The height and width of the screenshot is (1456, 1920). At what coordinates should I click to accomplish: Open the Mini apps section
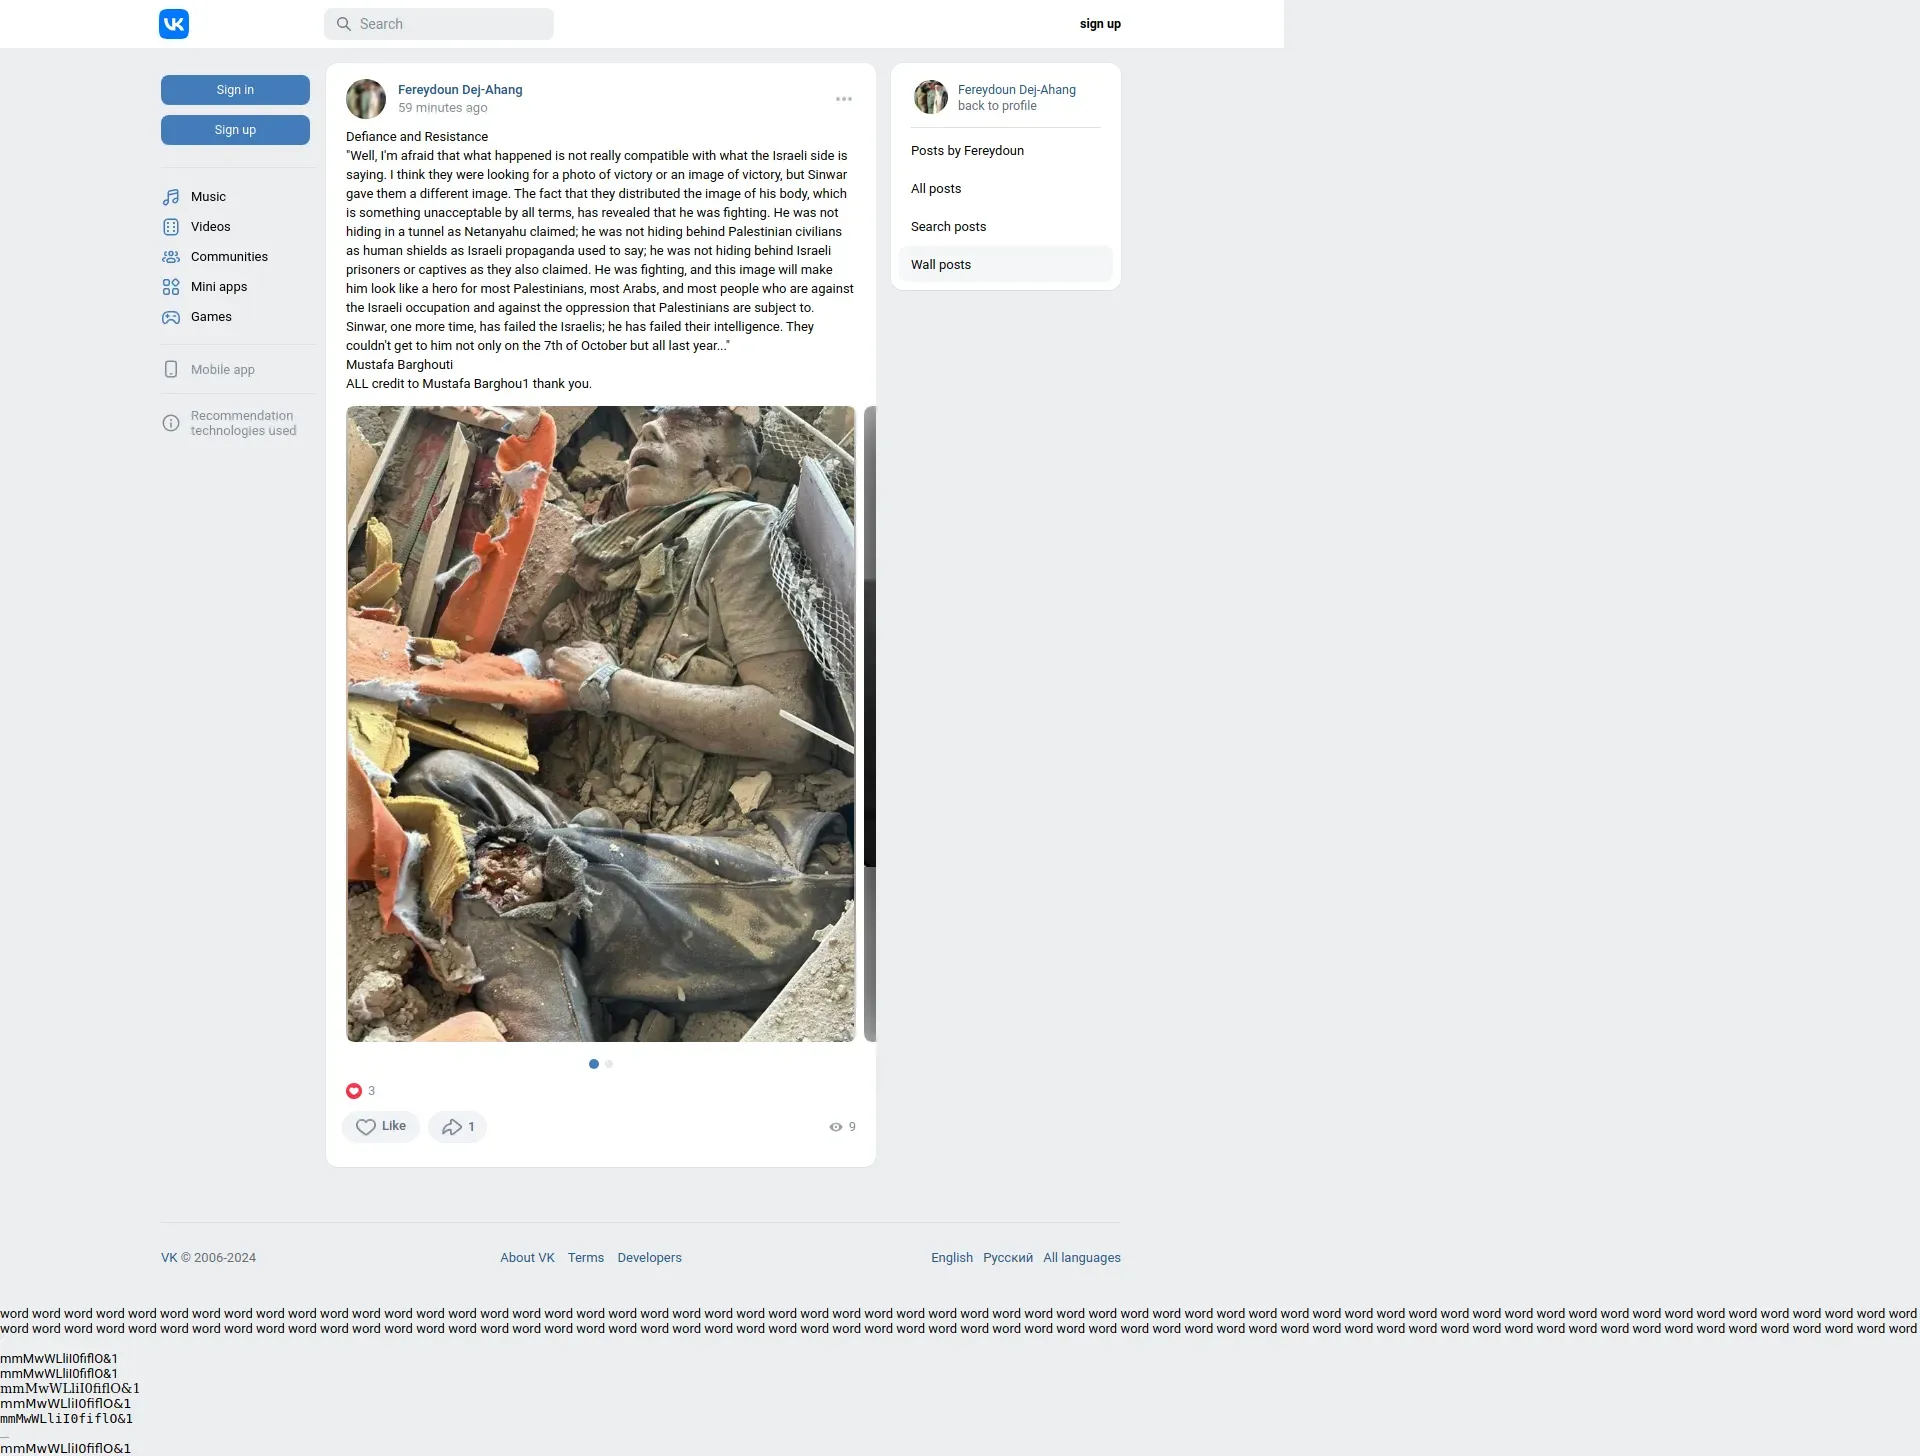point(218,287)
